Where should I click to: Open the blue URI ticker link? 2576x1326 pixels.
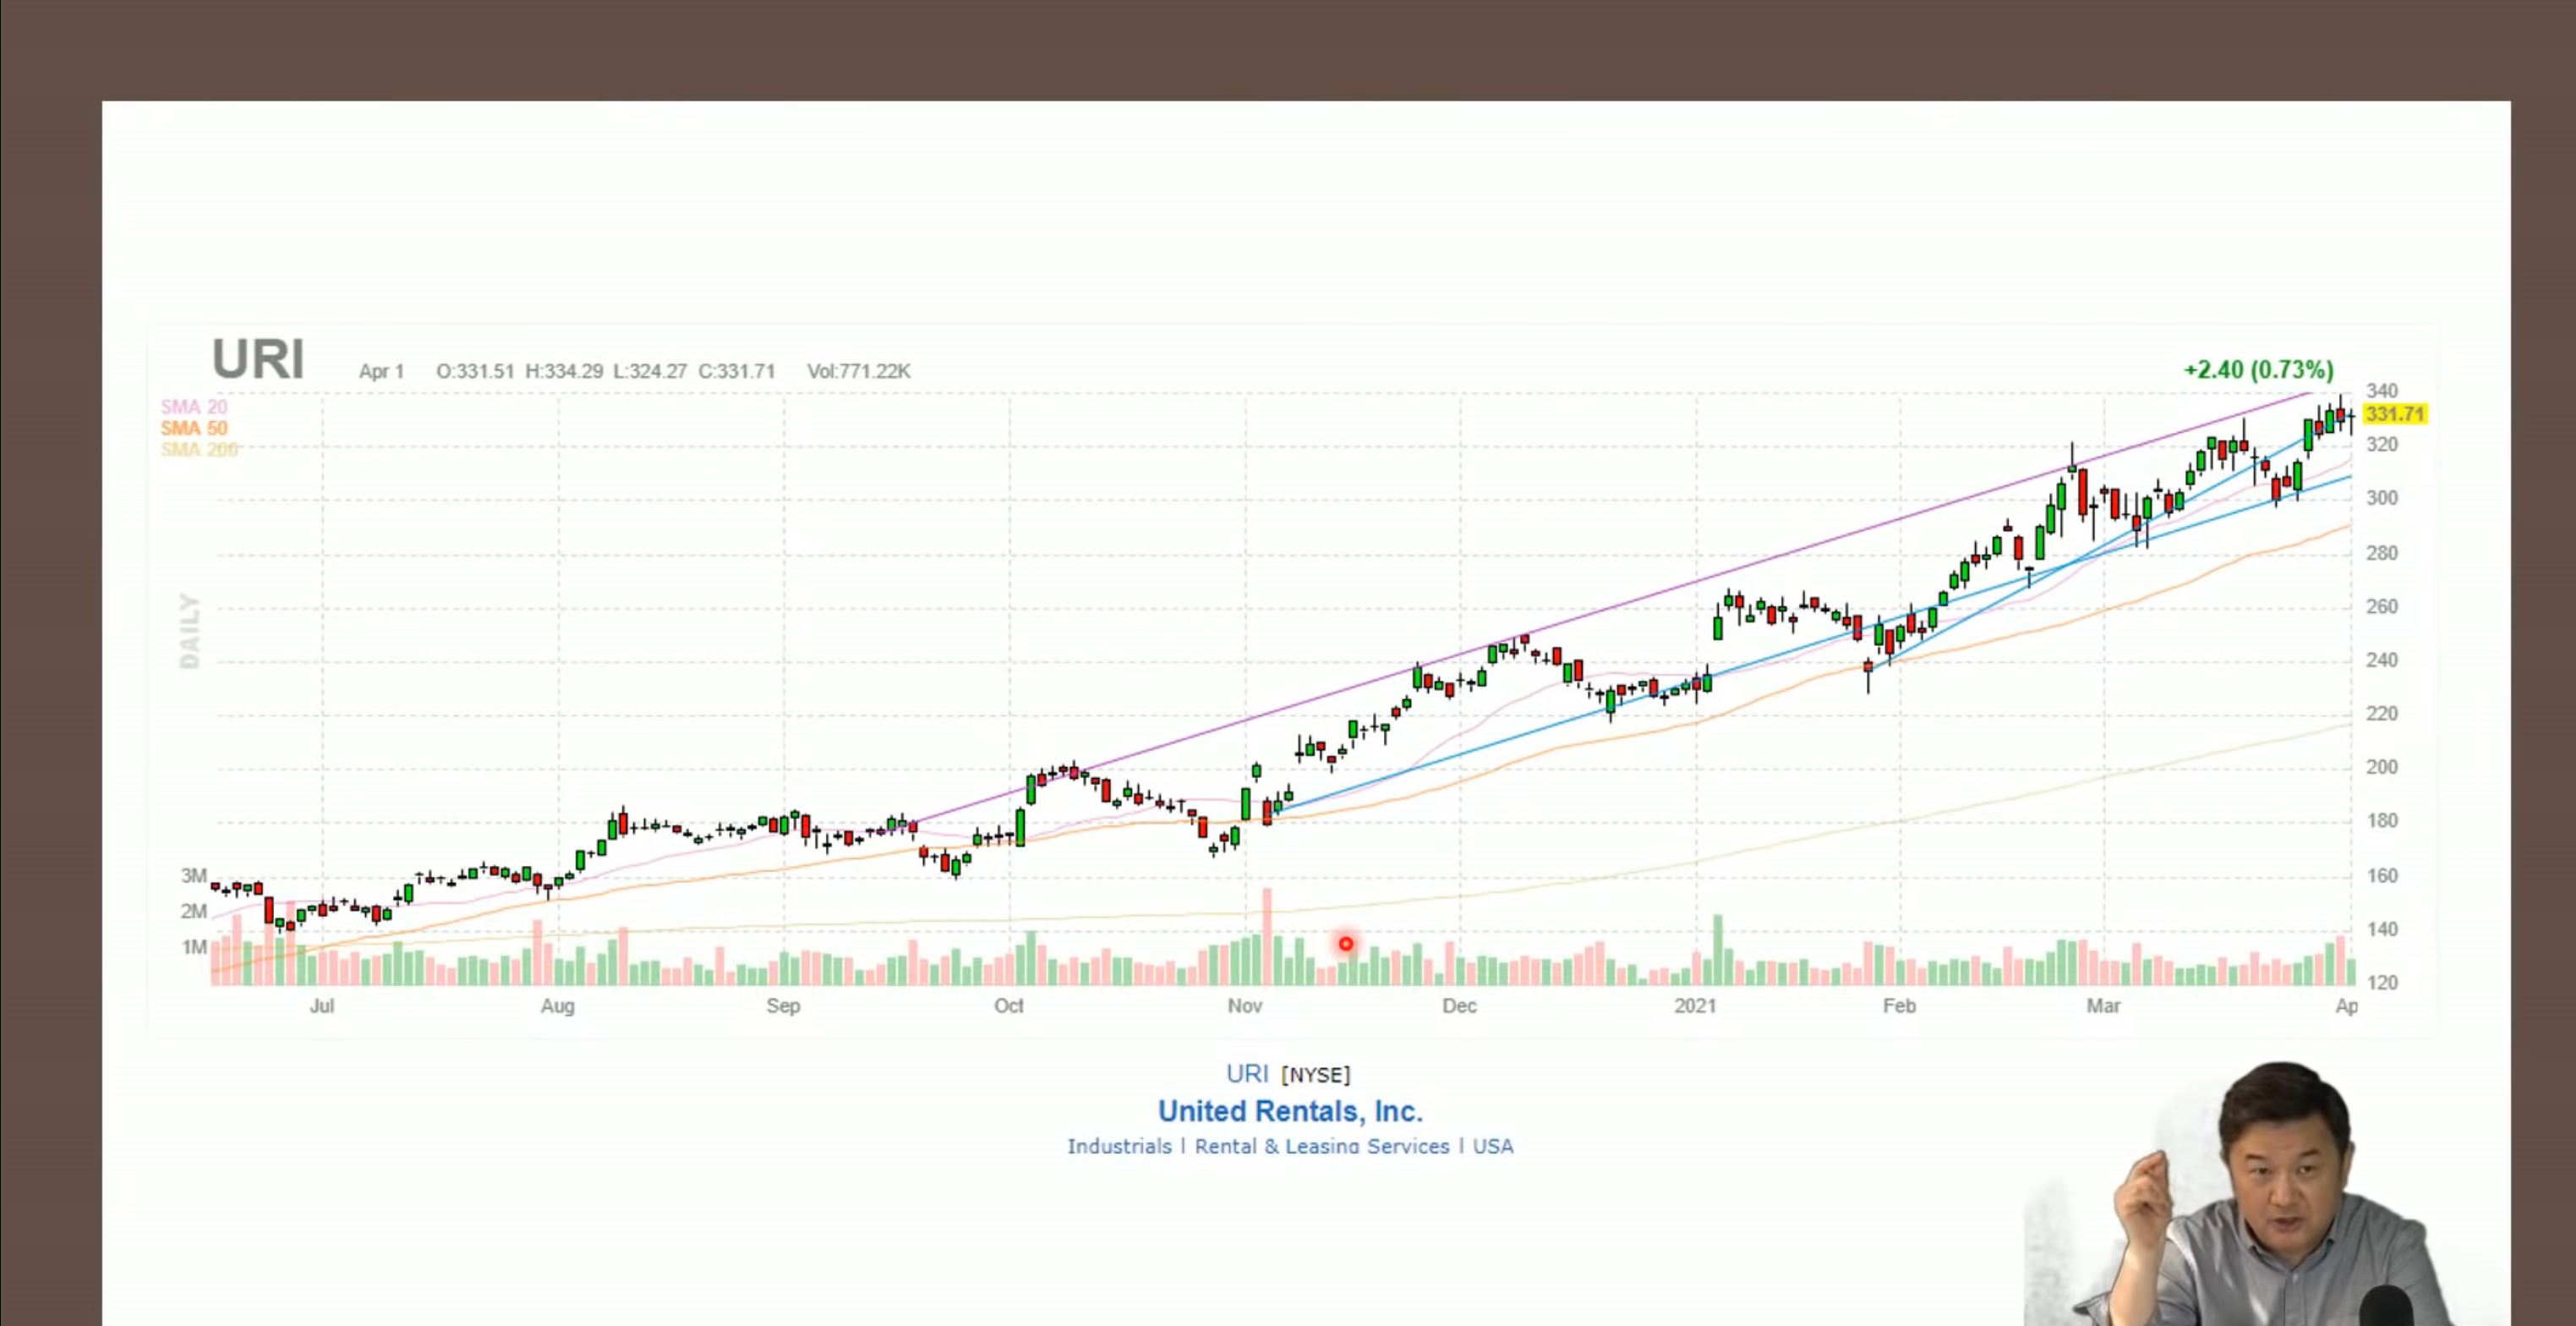[x=1246, y=1074]
